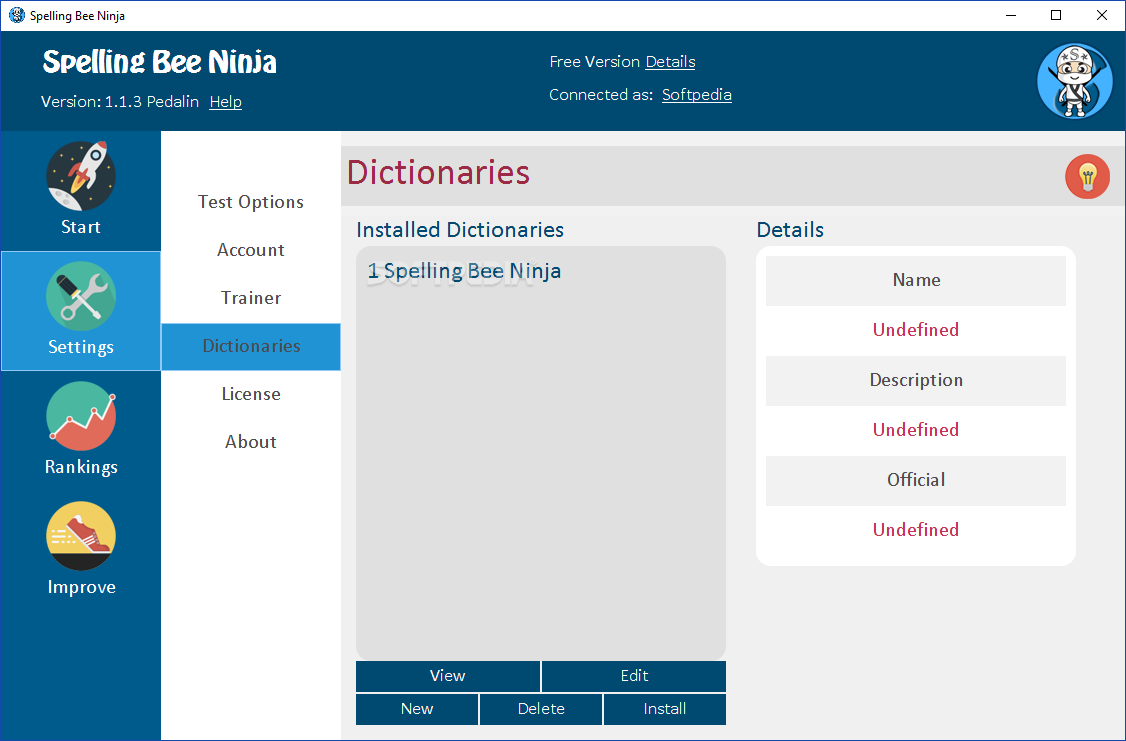The width and height of the screenshot is (1126, 741).
Task: Click the Edit dictionary button
Action: click(x=634, y=676)
